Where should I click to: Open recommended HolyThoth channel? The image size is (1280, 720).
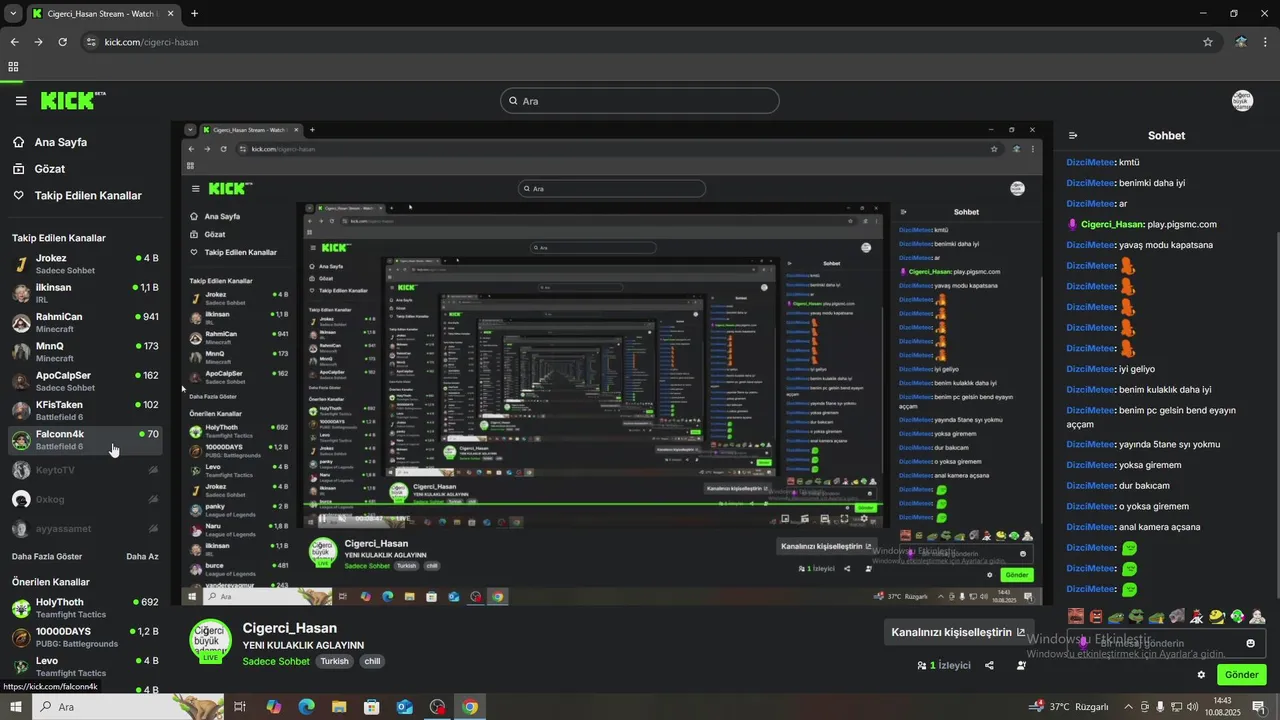coord(85,608)
